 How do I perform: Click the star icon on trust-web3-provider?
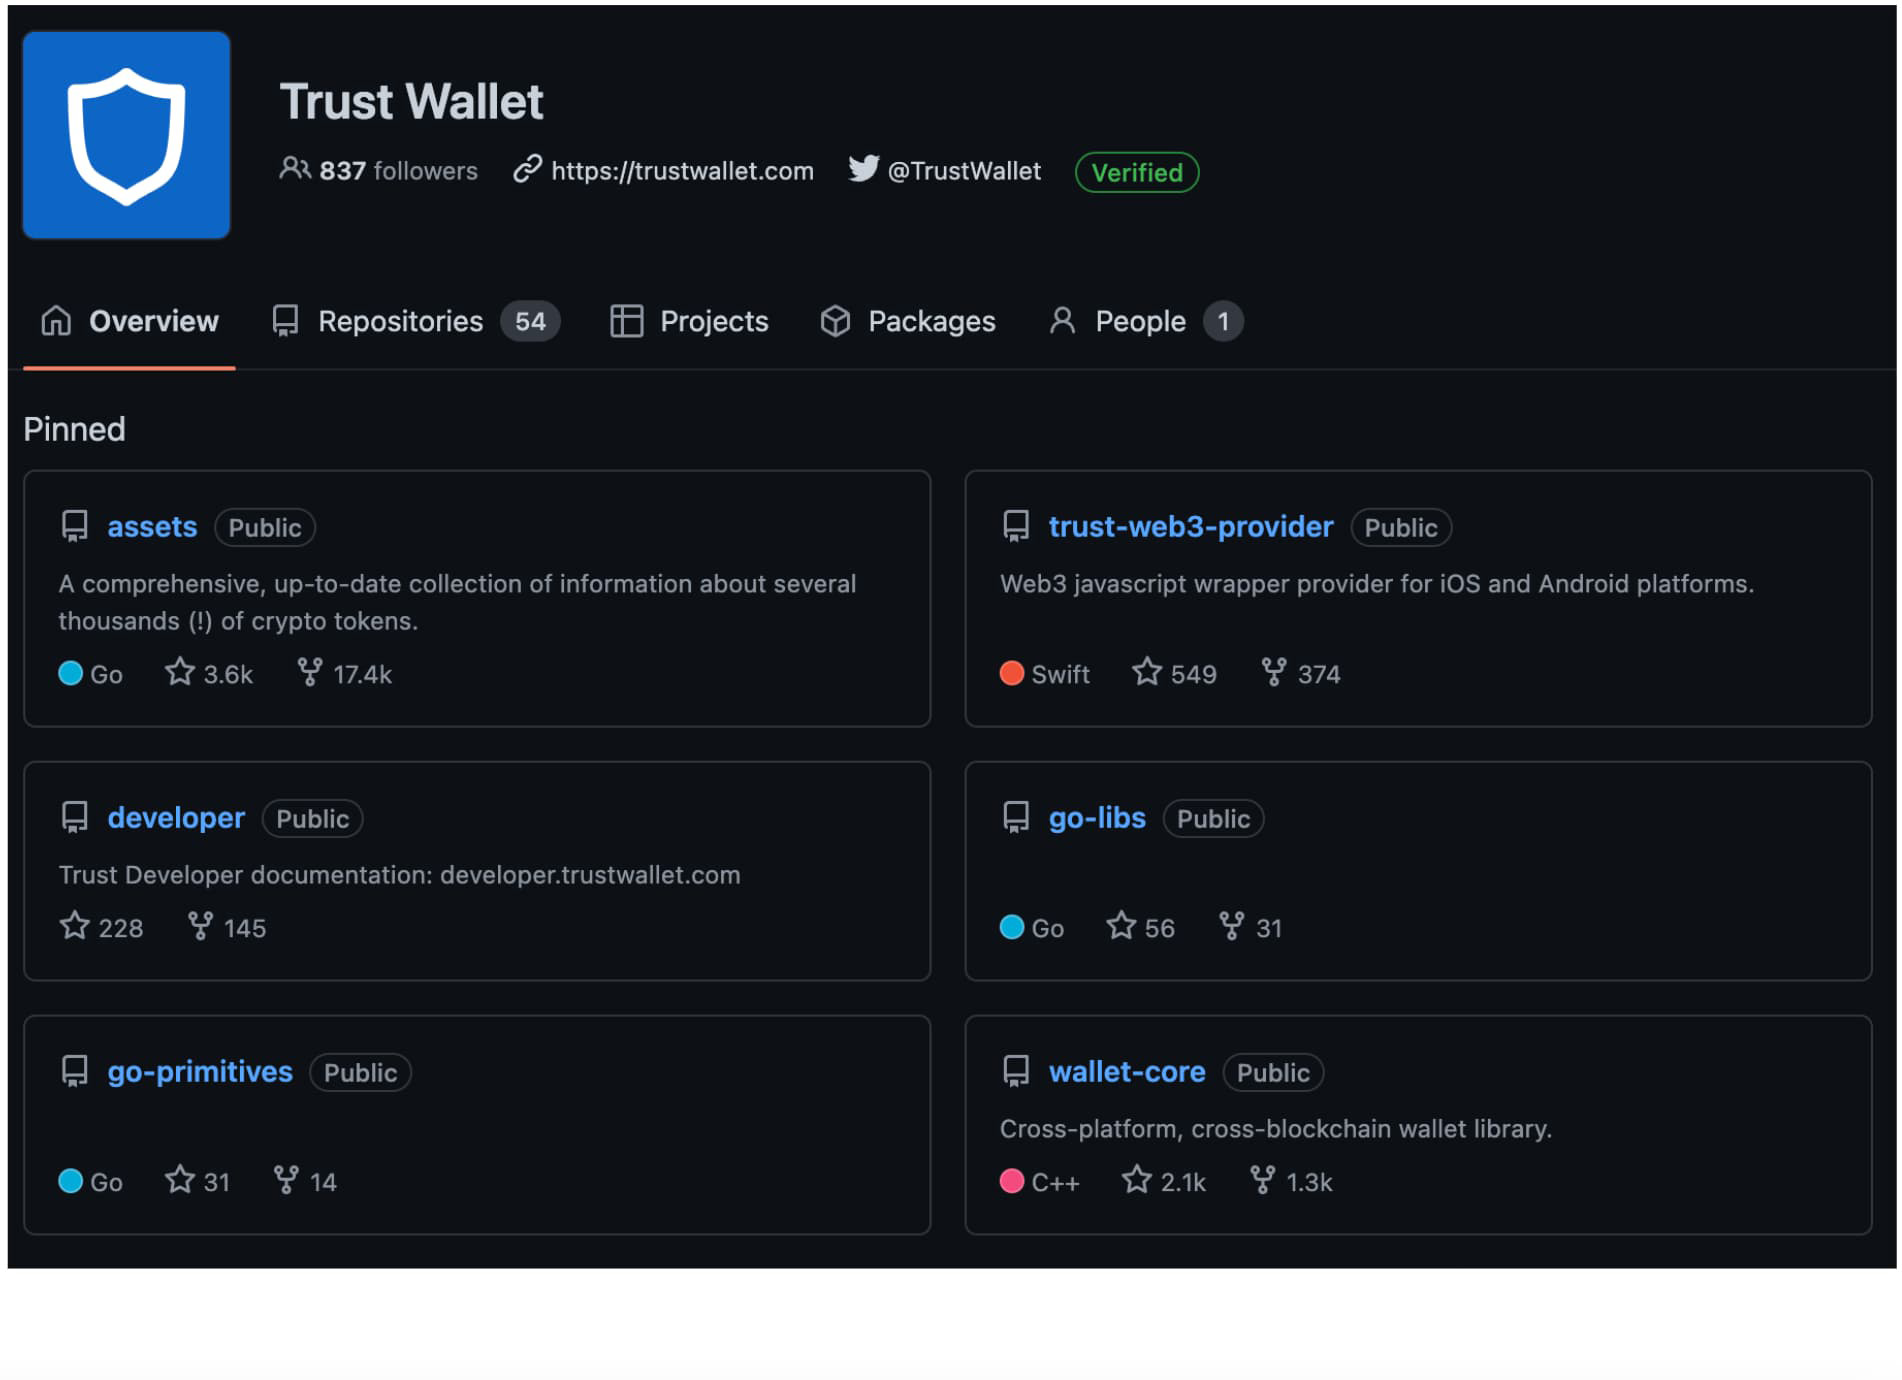point(1146,672)
